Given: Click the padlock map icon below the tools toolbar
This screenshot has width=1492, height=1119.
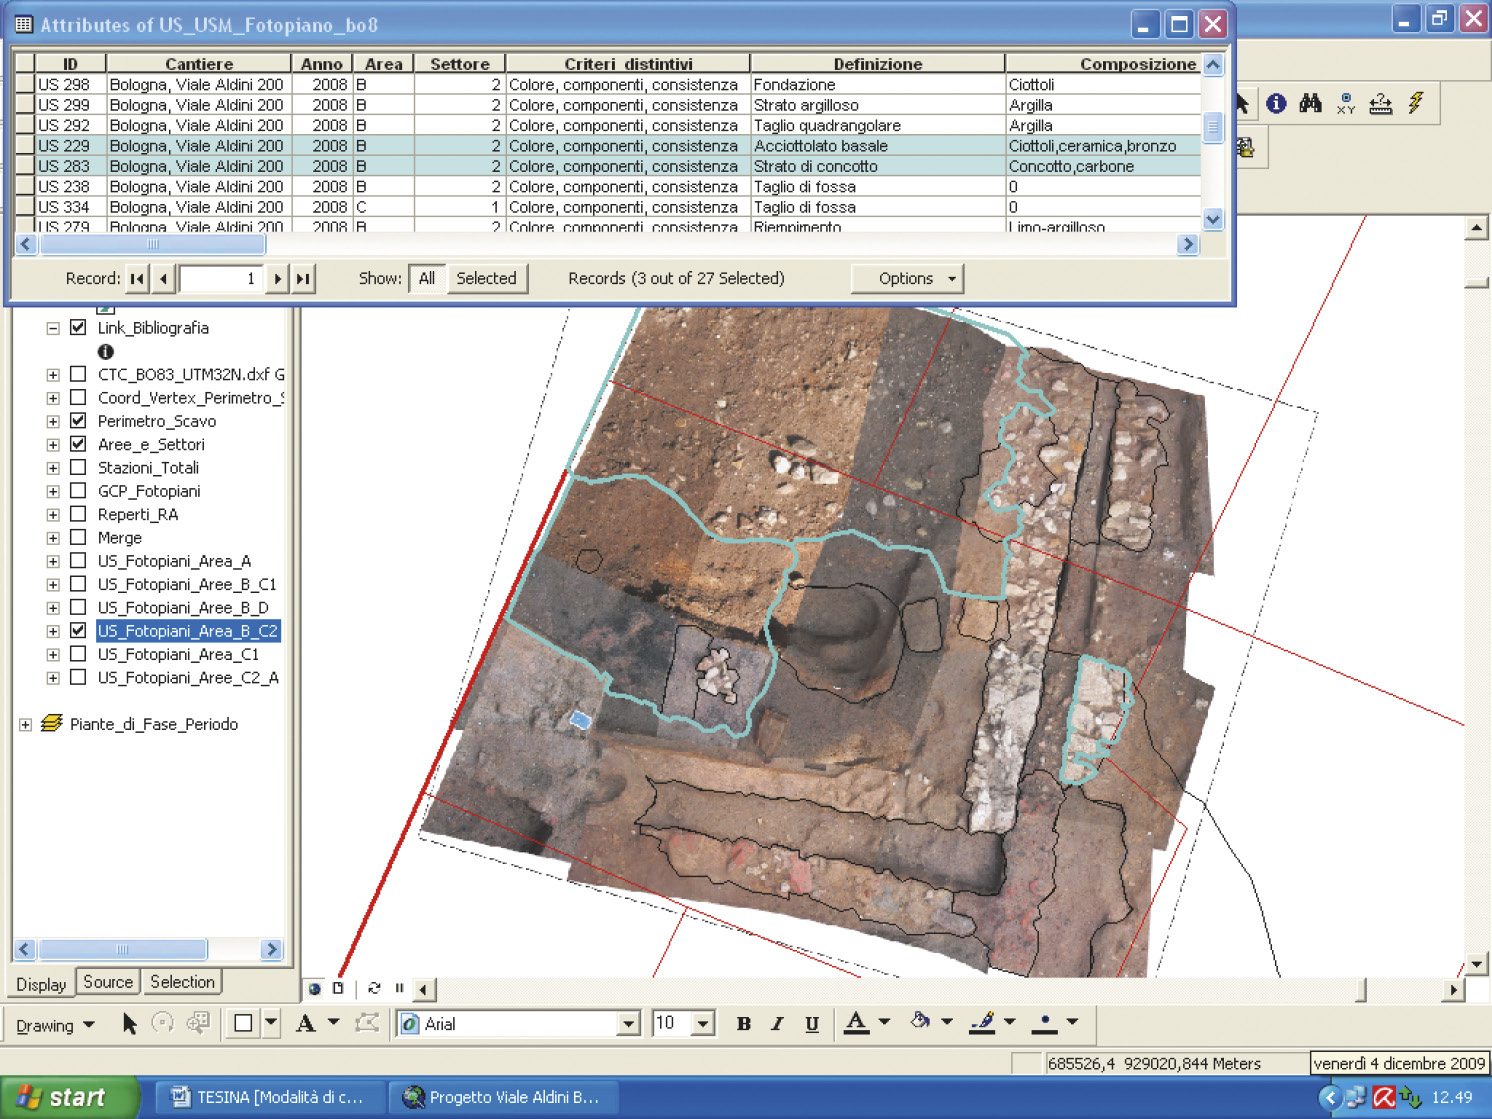Looking at the screenshot, I should [x=1246, y=148].
